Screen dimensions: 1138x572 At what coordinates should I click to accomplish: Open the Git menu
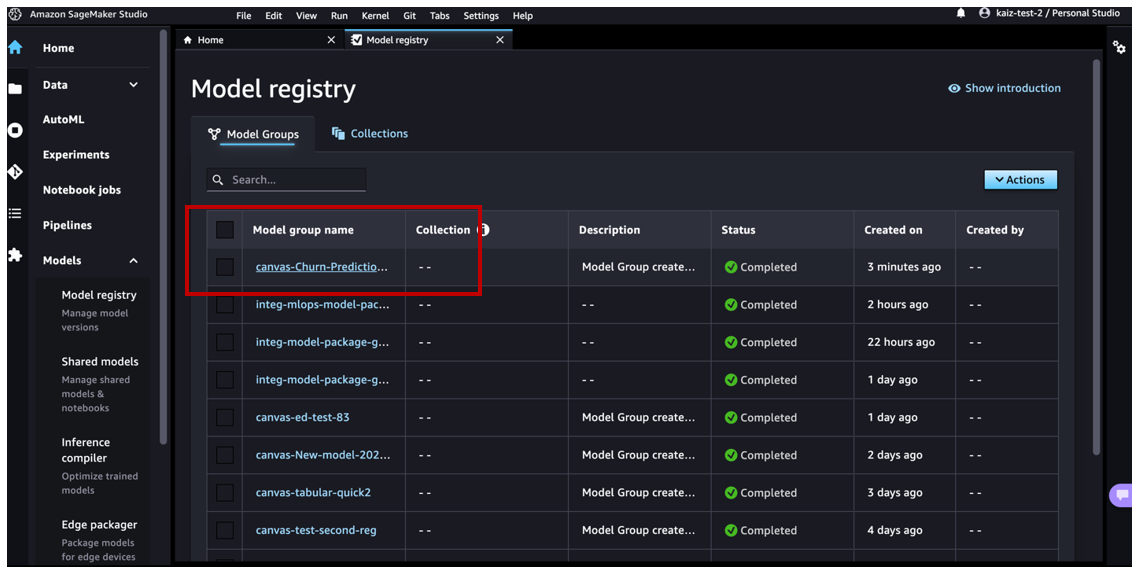point(410,15)
